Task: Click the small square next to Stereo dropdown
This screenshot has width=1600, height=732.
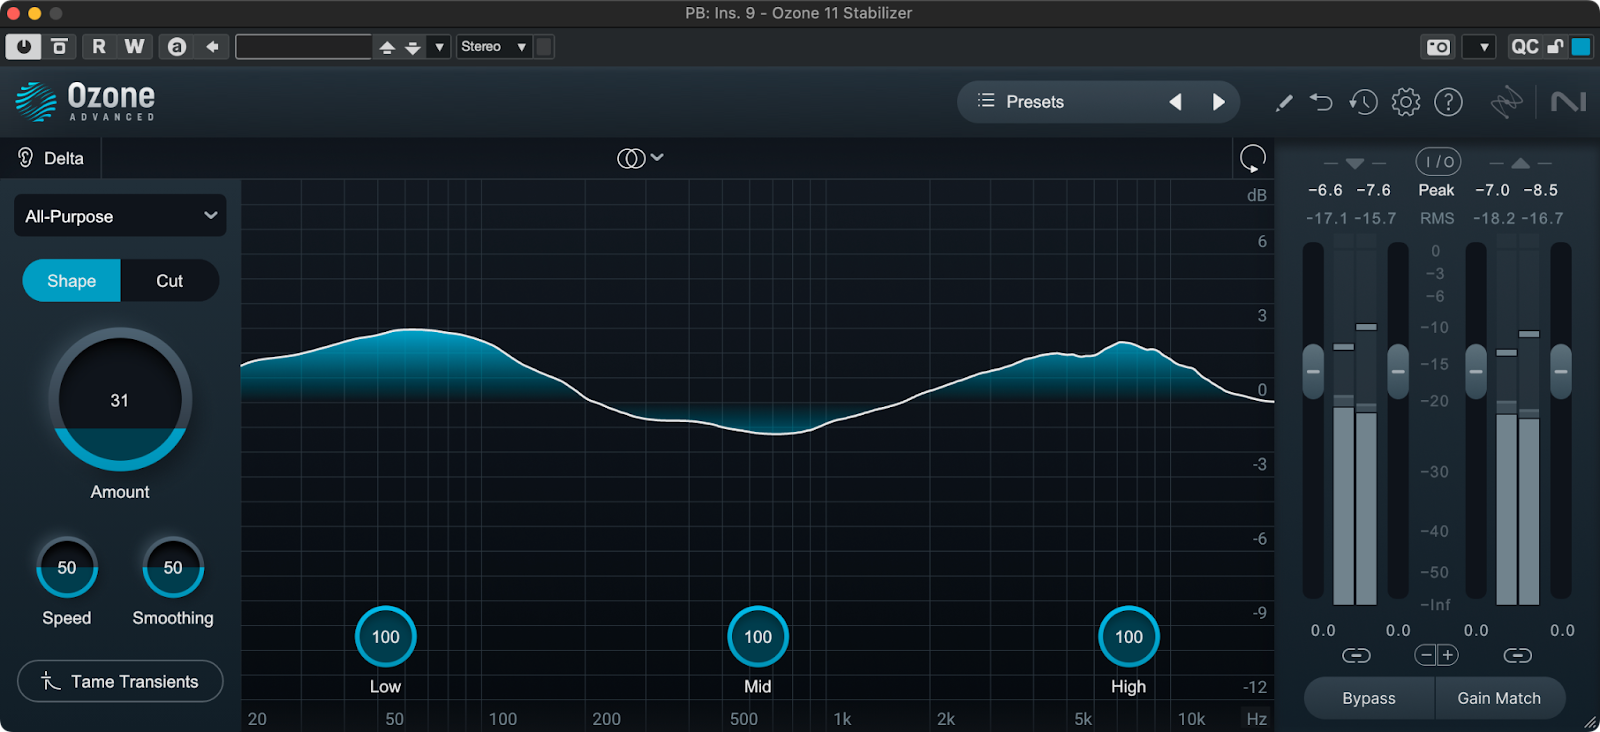Action: [x=544, y=46]
